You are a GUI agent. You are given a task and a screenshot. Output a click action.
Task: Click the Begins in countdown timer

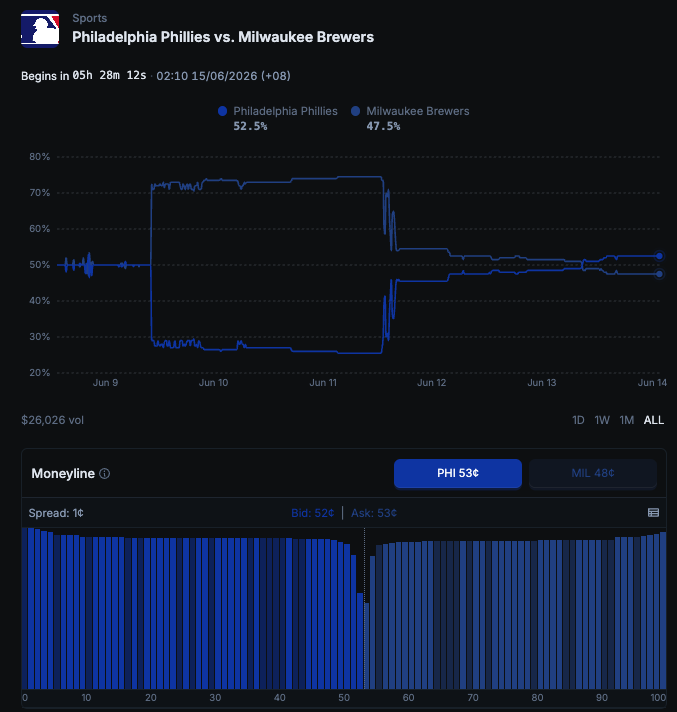point(84,75)
